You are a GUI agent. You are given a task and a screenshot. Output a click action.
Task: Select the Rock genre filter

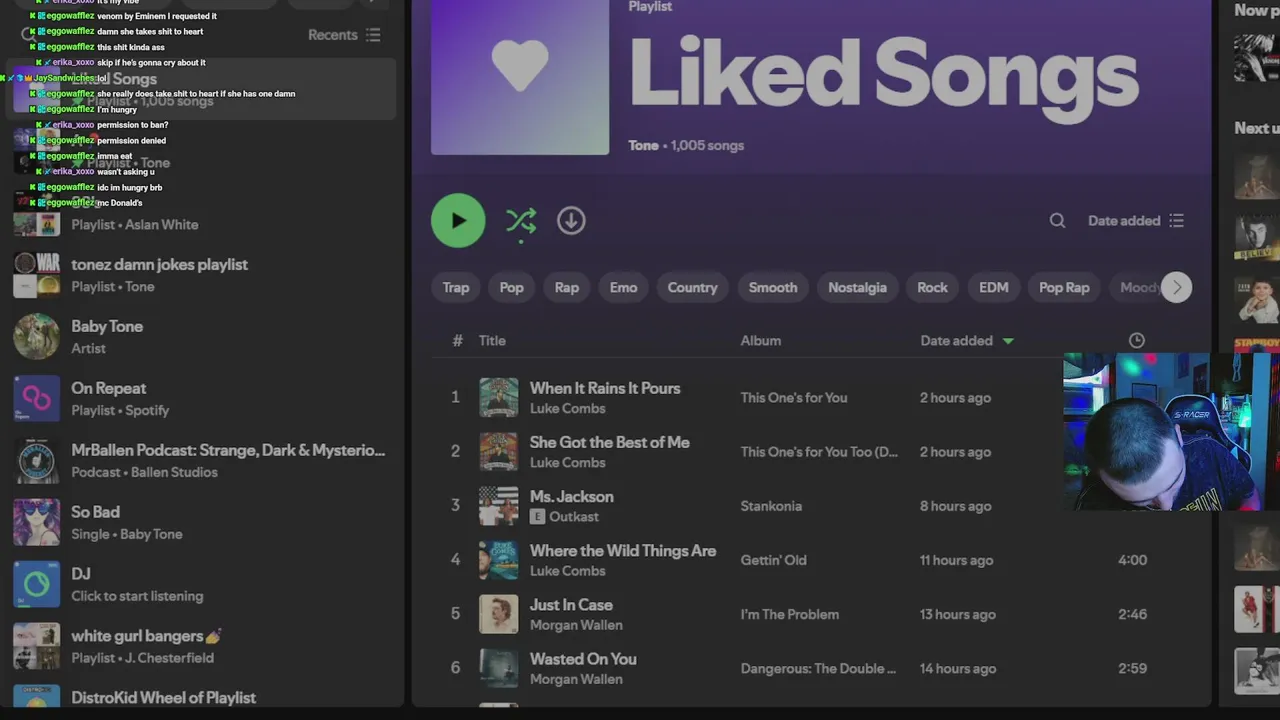tap(932, 288)
